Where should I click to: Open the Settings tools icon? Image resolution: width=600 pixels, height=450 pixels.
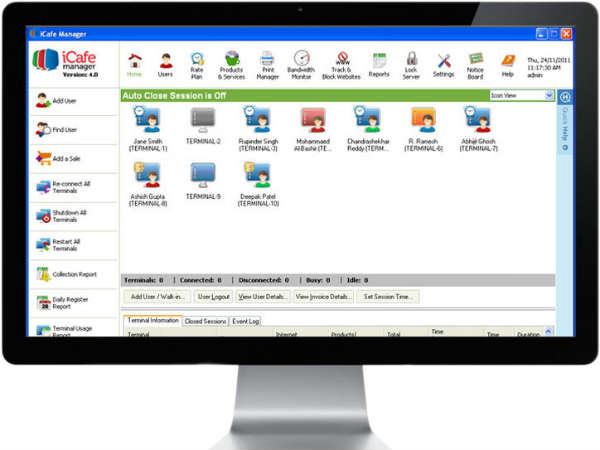click(443, 65)
